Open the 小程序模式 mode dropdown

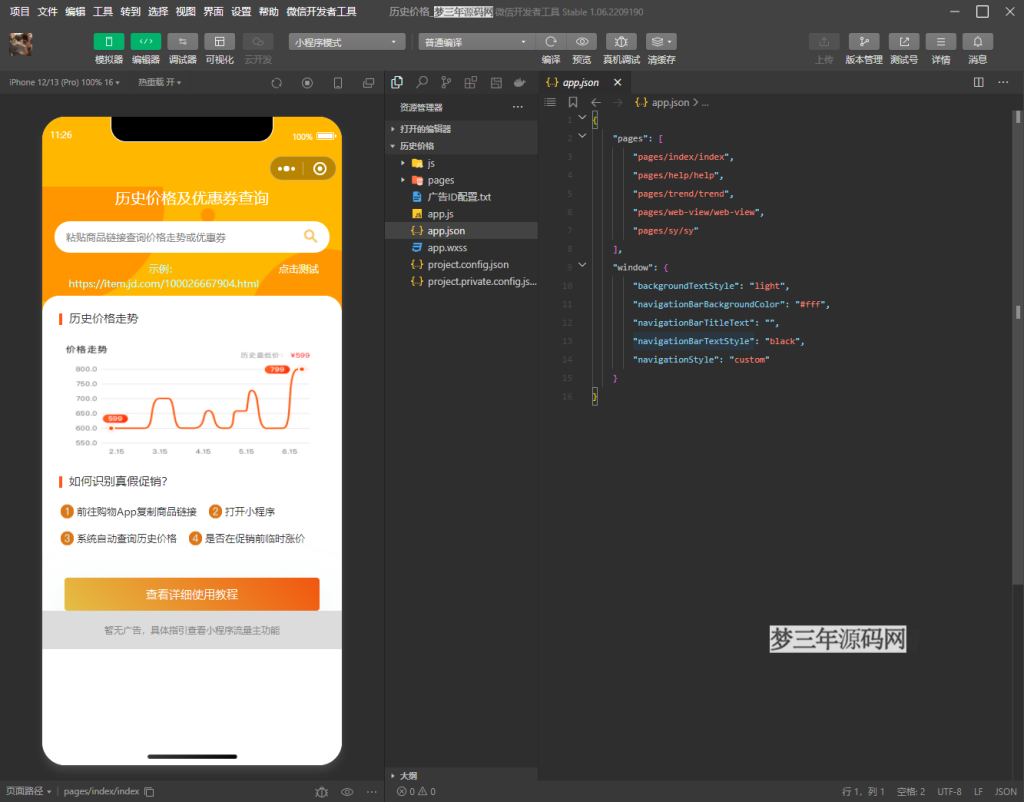coord(347,42)
